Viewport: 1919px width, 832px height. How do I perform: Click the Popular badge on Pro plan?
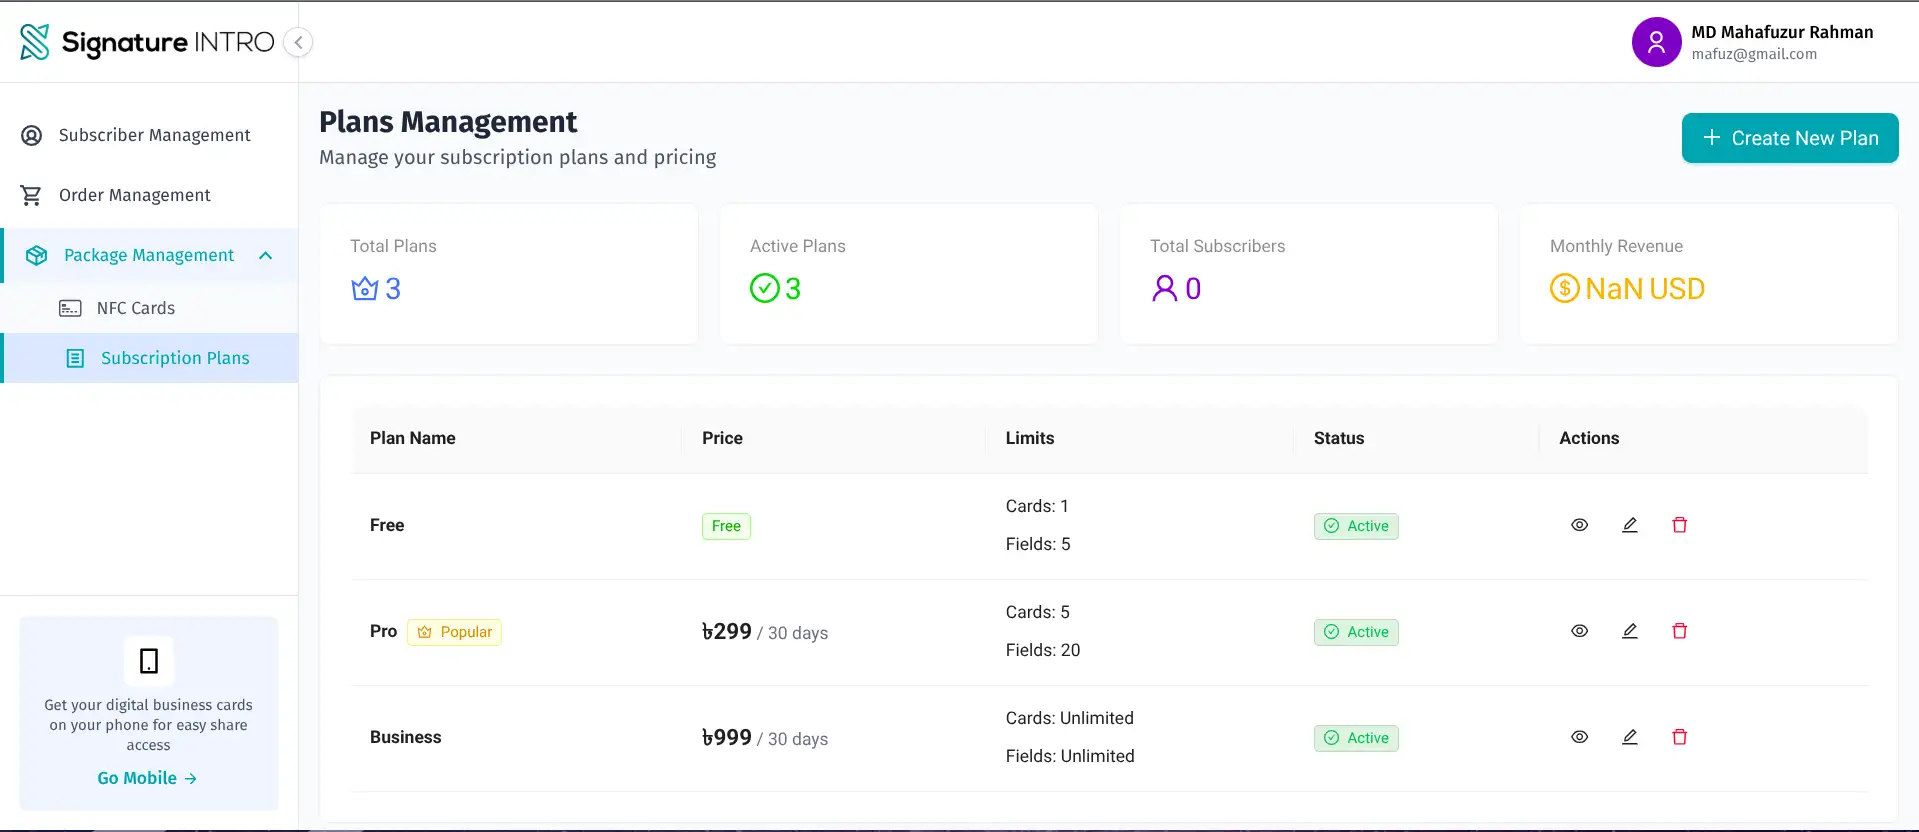tap(455, 632)
